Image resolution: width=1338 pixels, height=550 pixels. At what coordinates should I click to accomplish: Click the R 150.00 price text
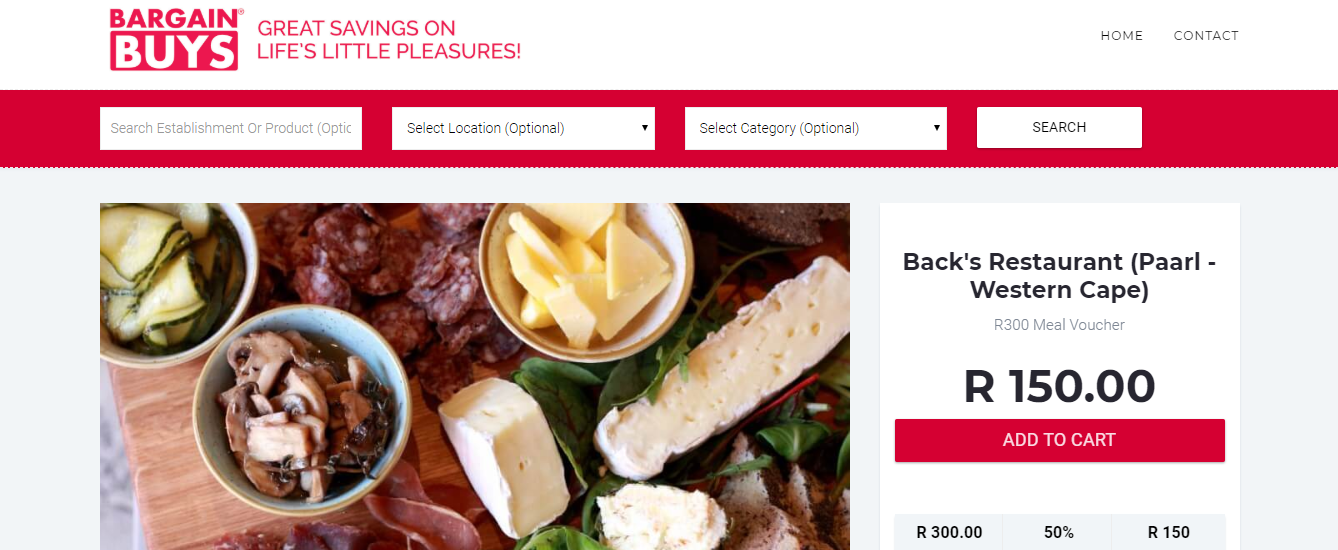(x=1059, y=386)
